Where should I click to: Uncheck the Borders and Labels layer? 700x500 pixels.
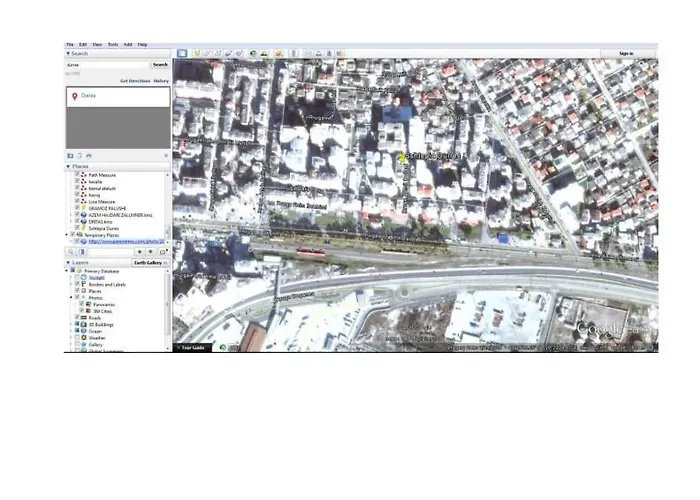[79, 284]
